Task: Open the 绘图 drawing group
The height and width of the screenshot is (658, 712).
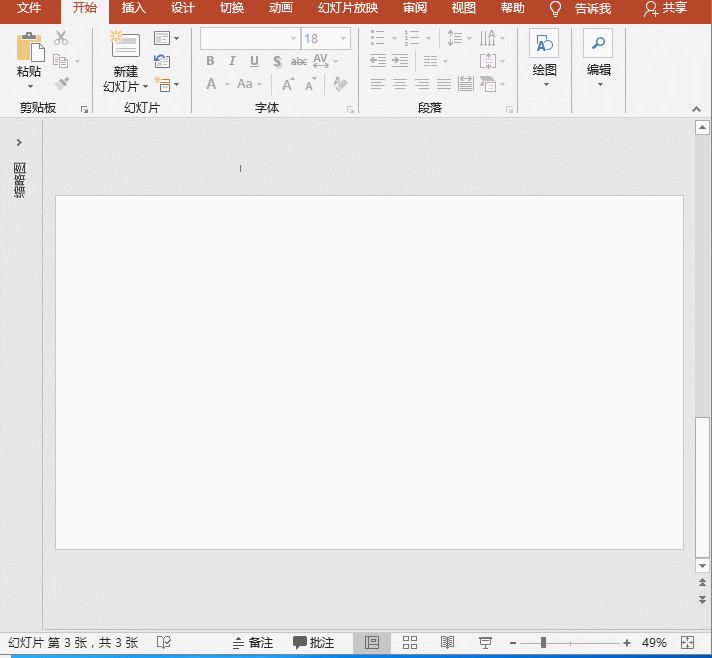Action: tap(544, 58)
